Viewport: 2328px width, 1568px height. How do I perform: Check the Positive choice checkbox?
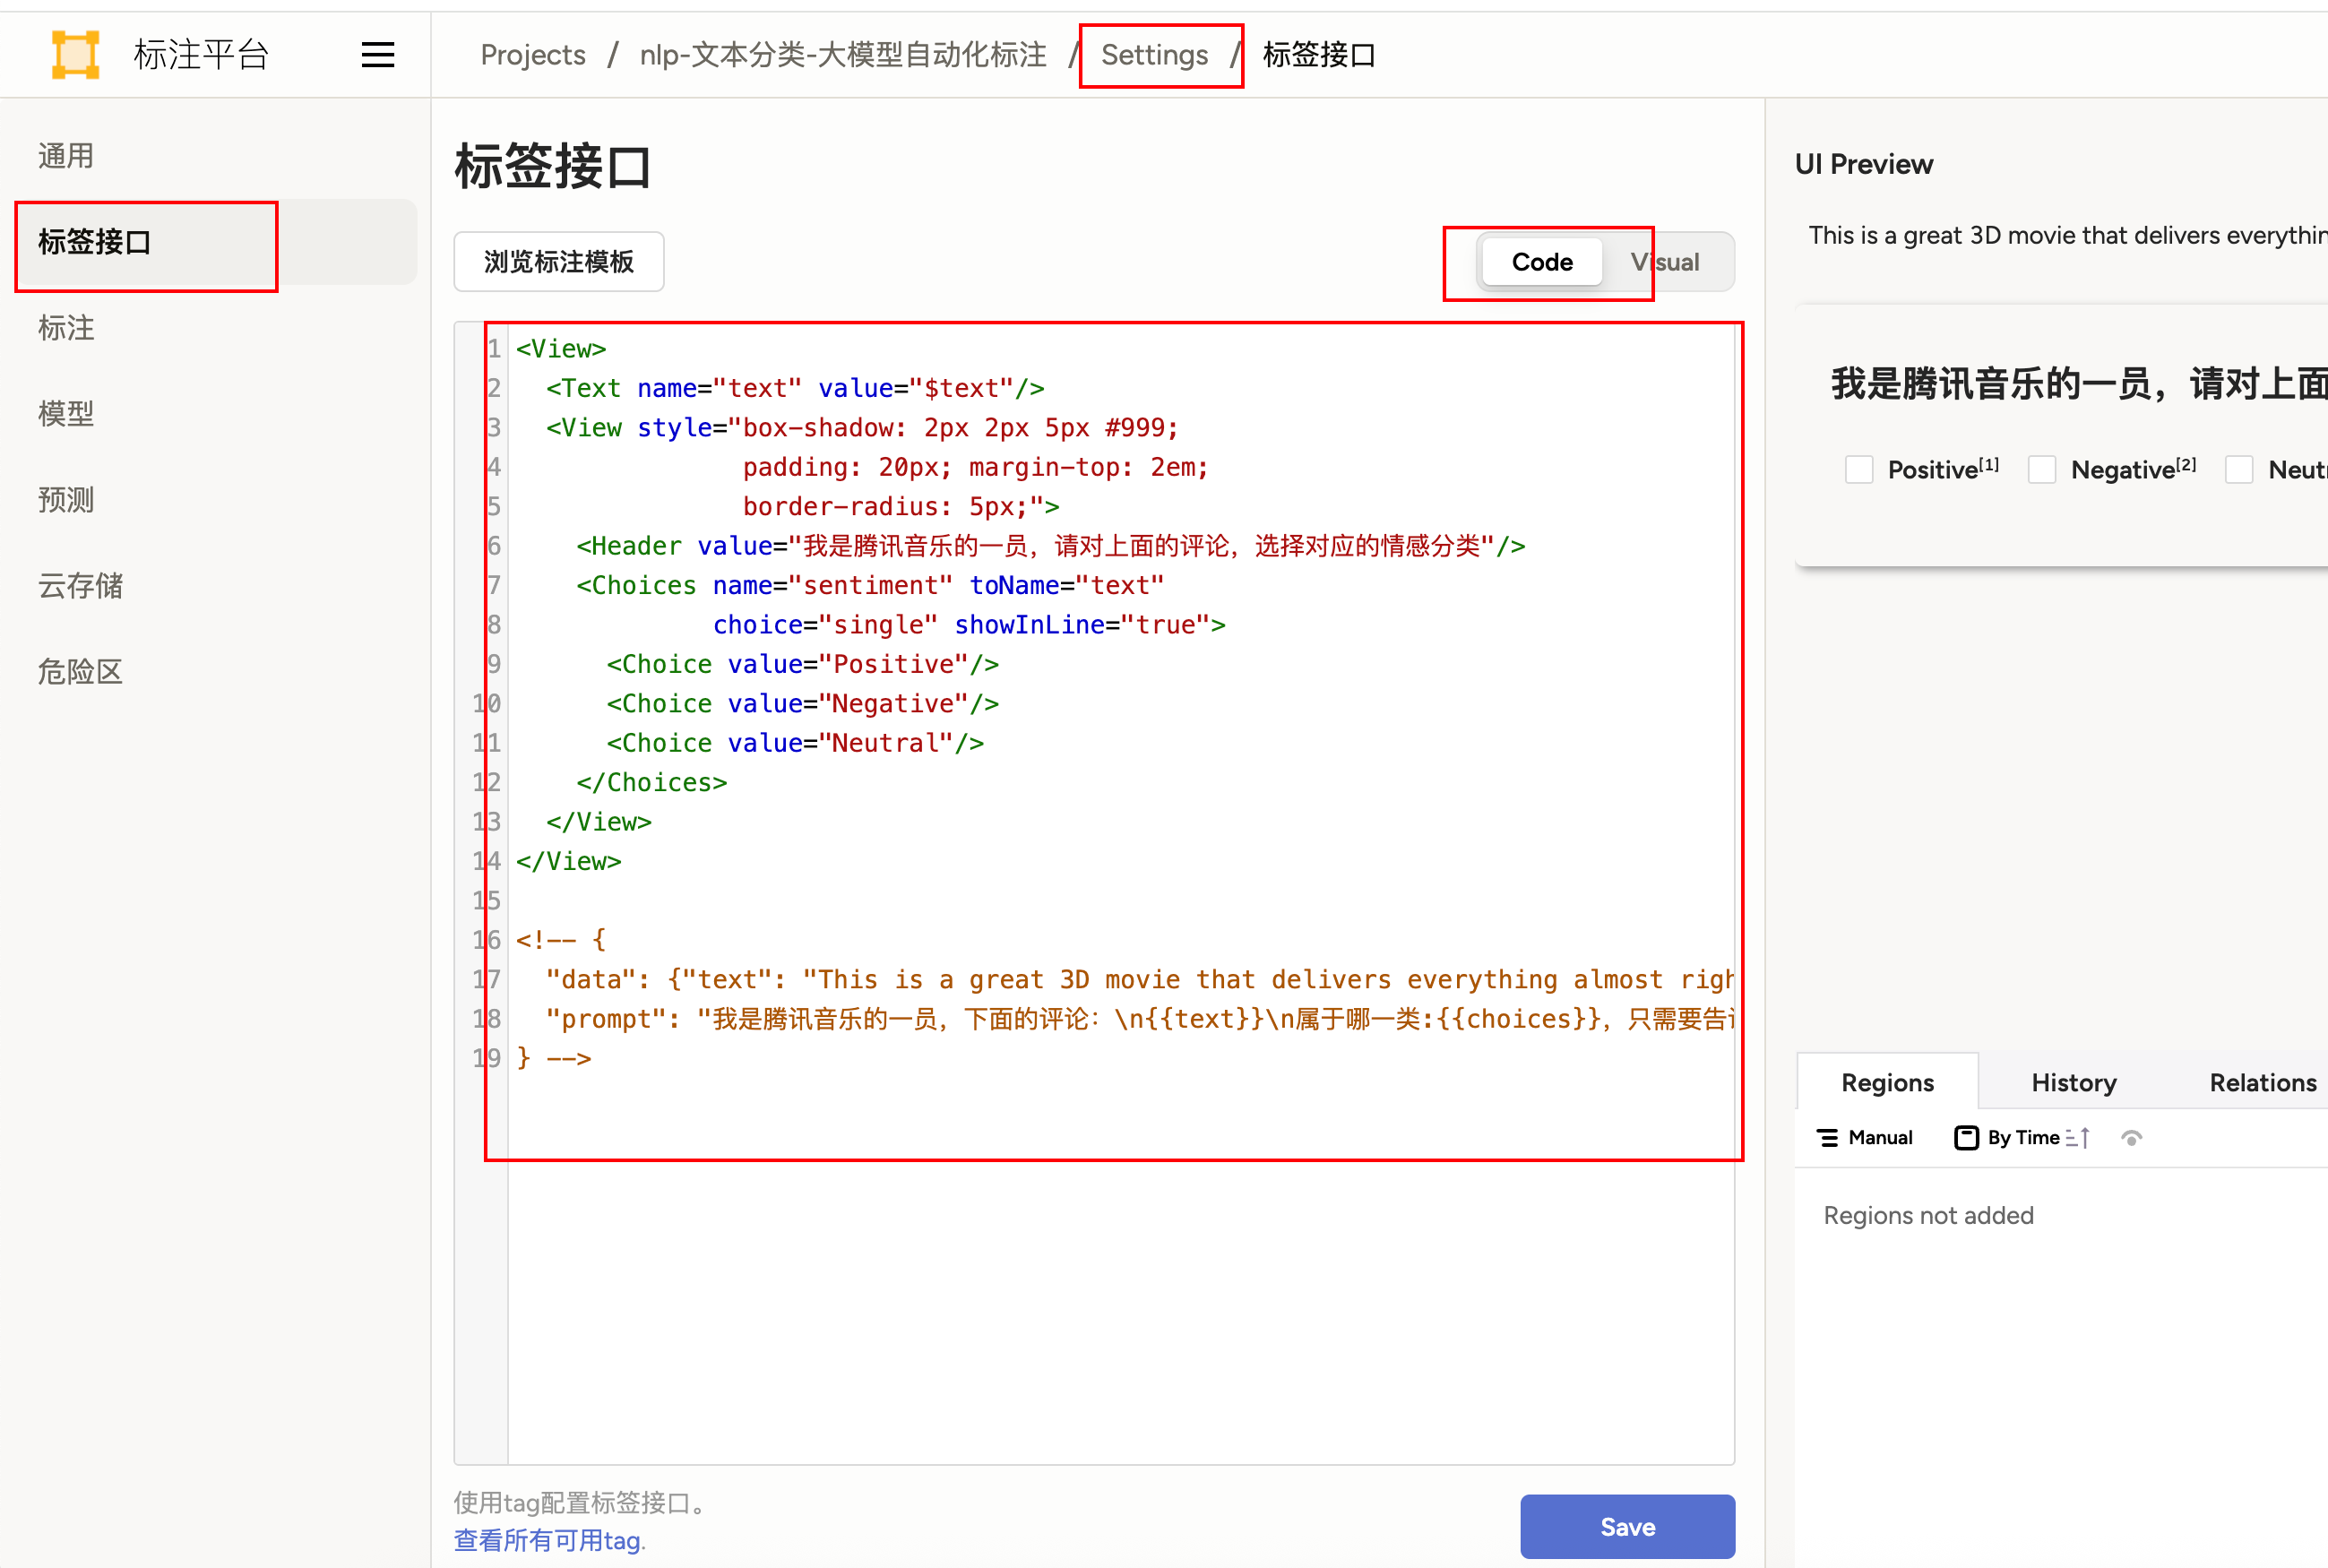click(1859, 470)
